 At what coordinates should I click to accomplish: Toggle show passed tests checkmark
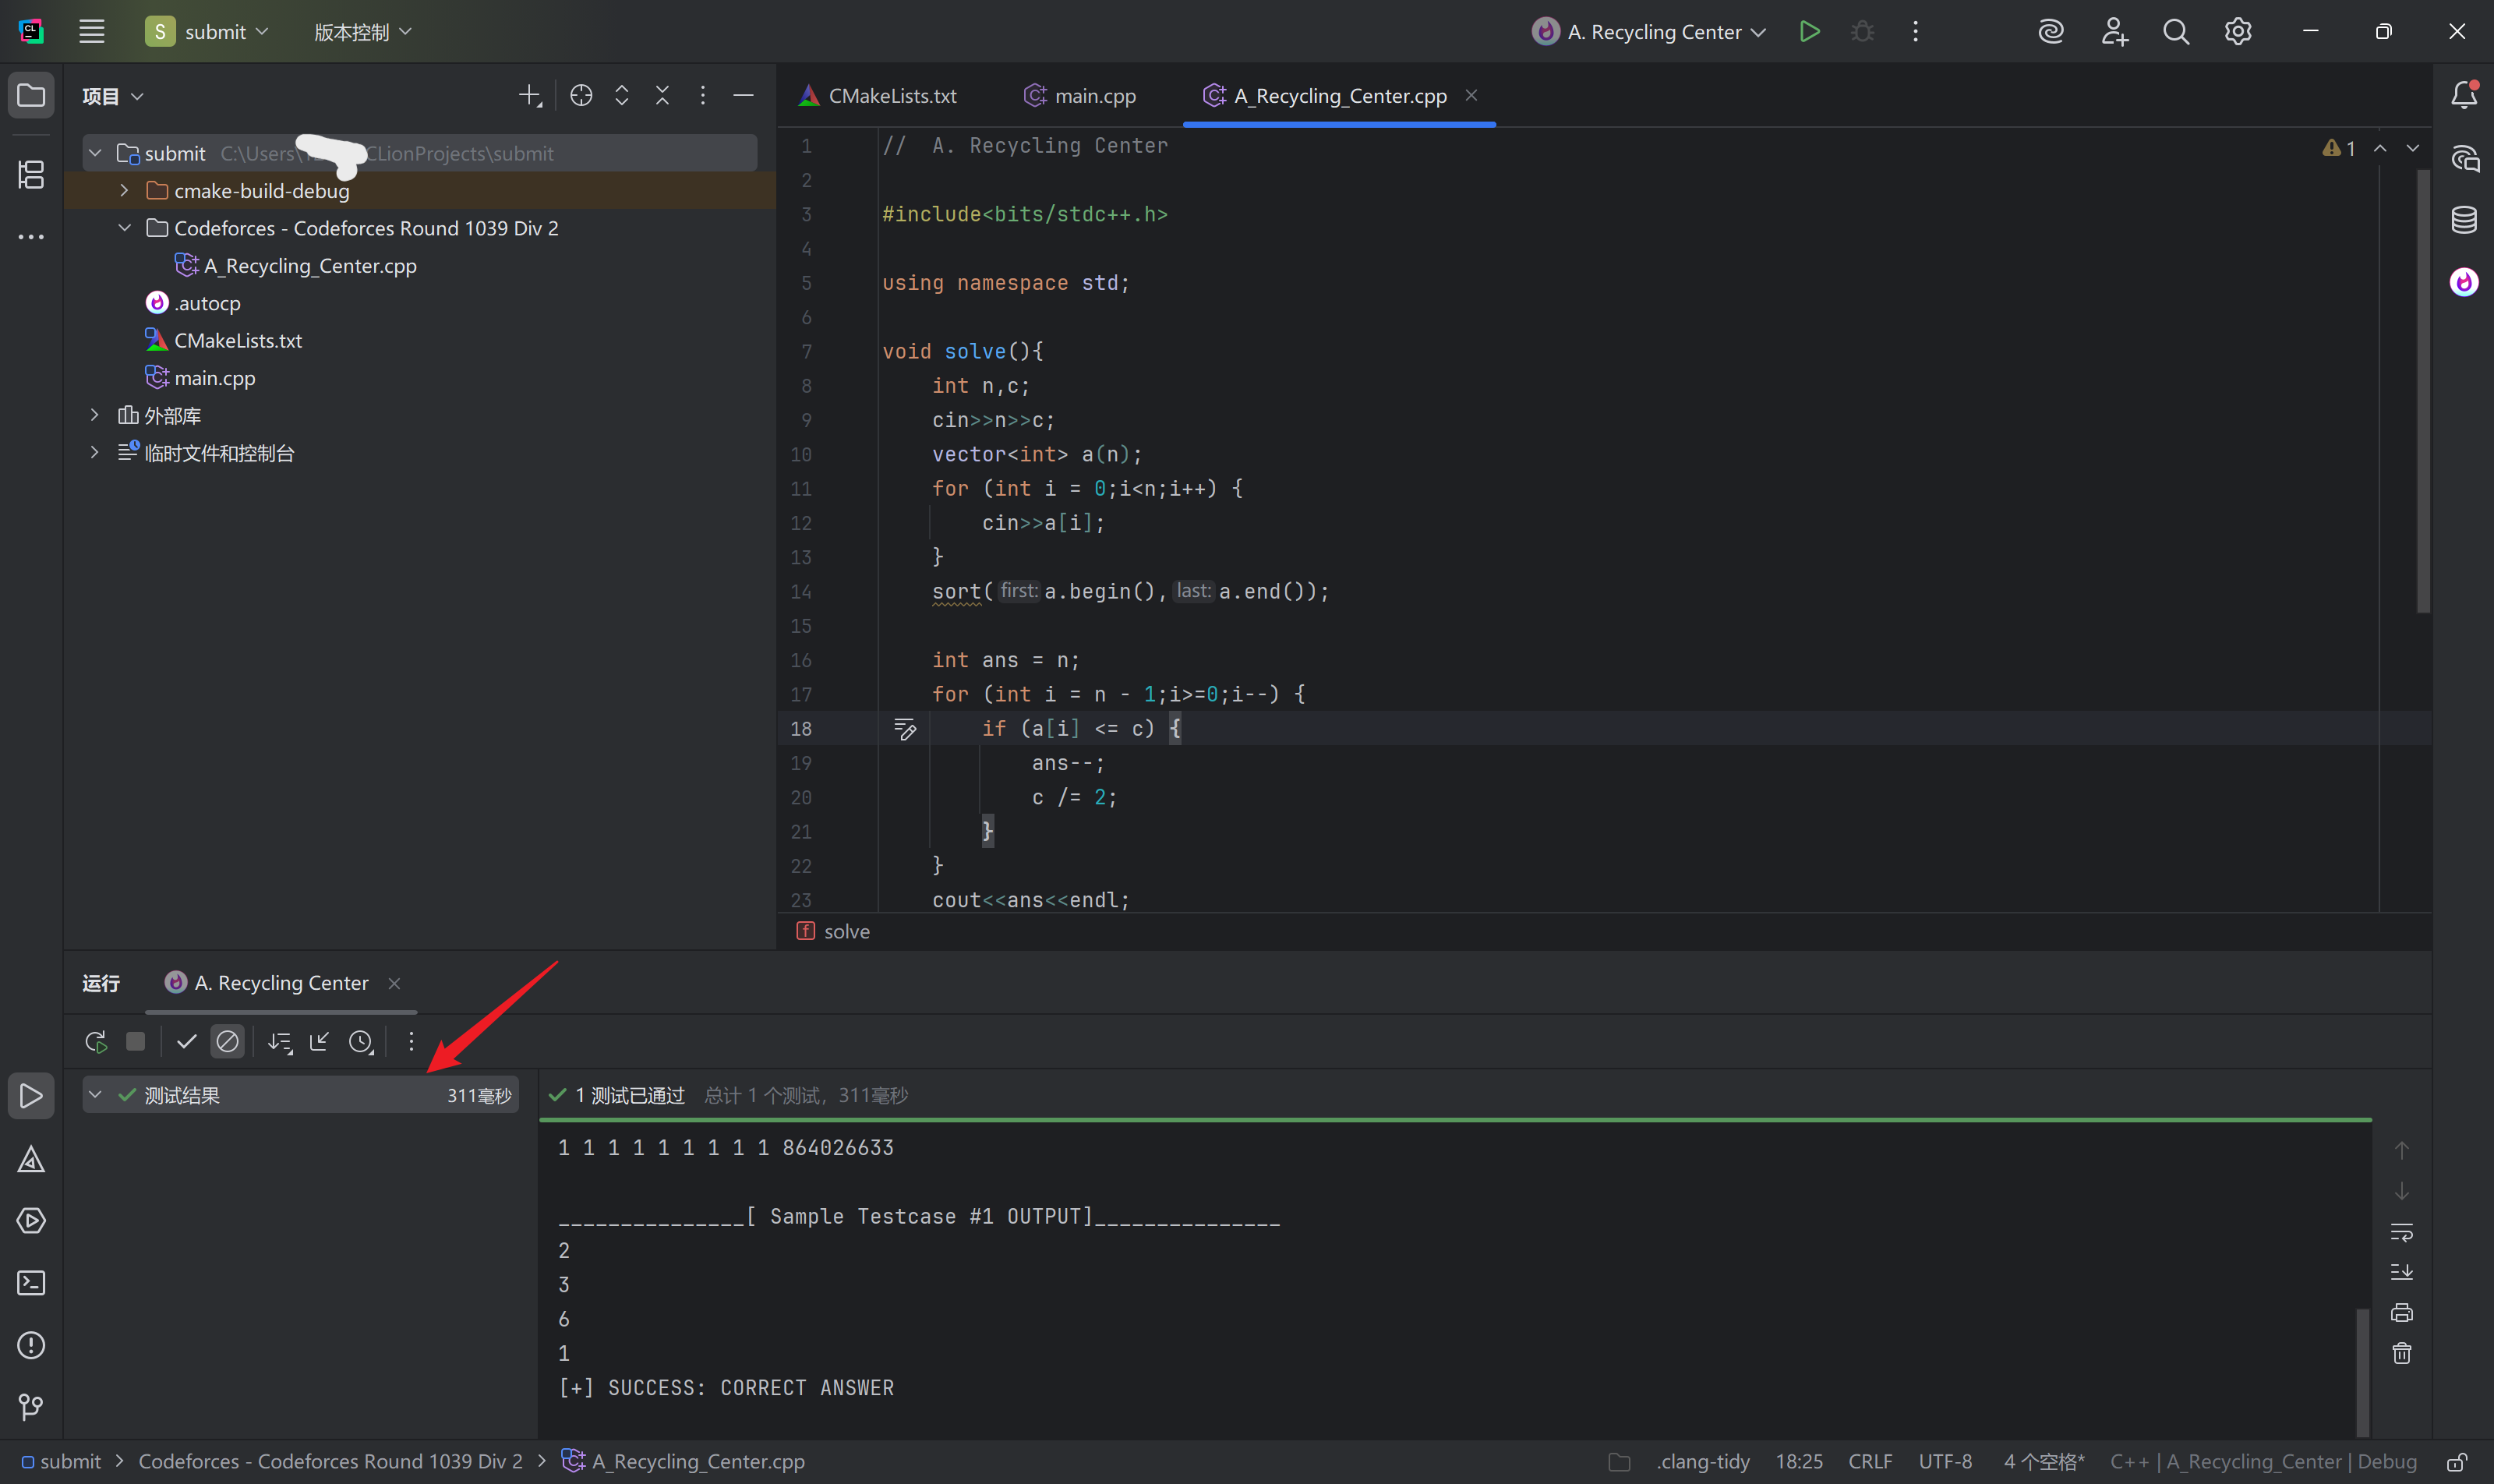[186, 1042]
